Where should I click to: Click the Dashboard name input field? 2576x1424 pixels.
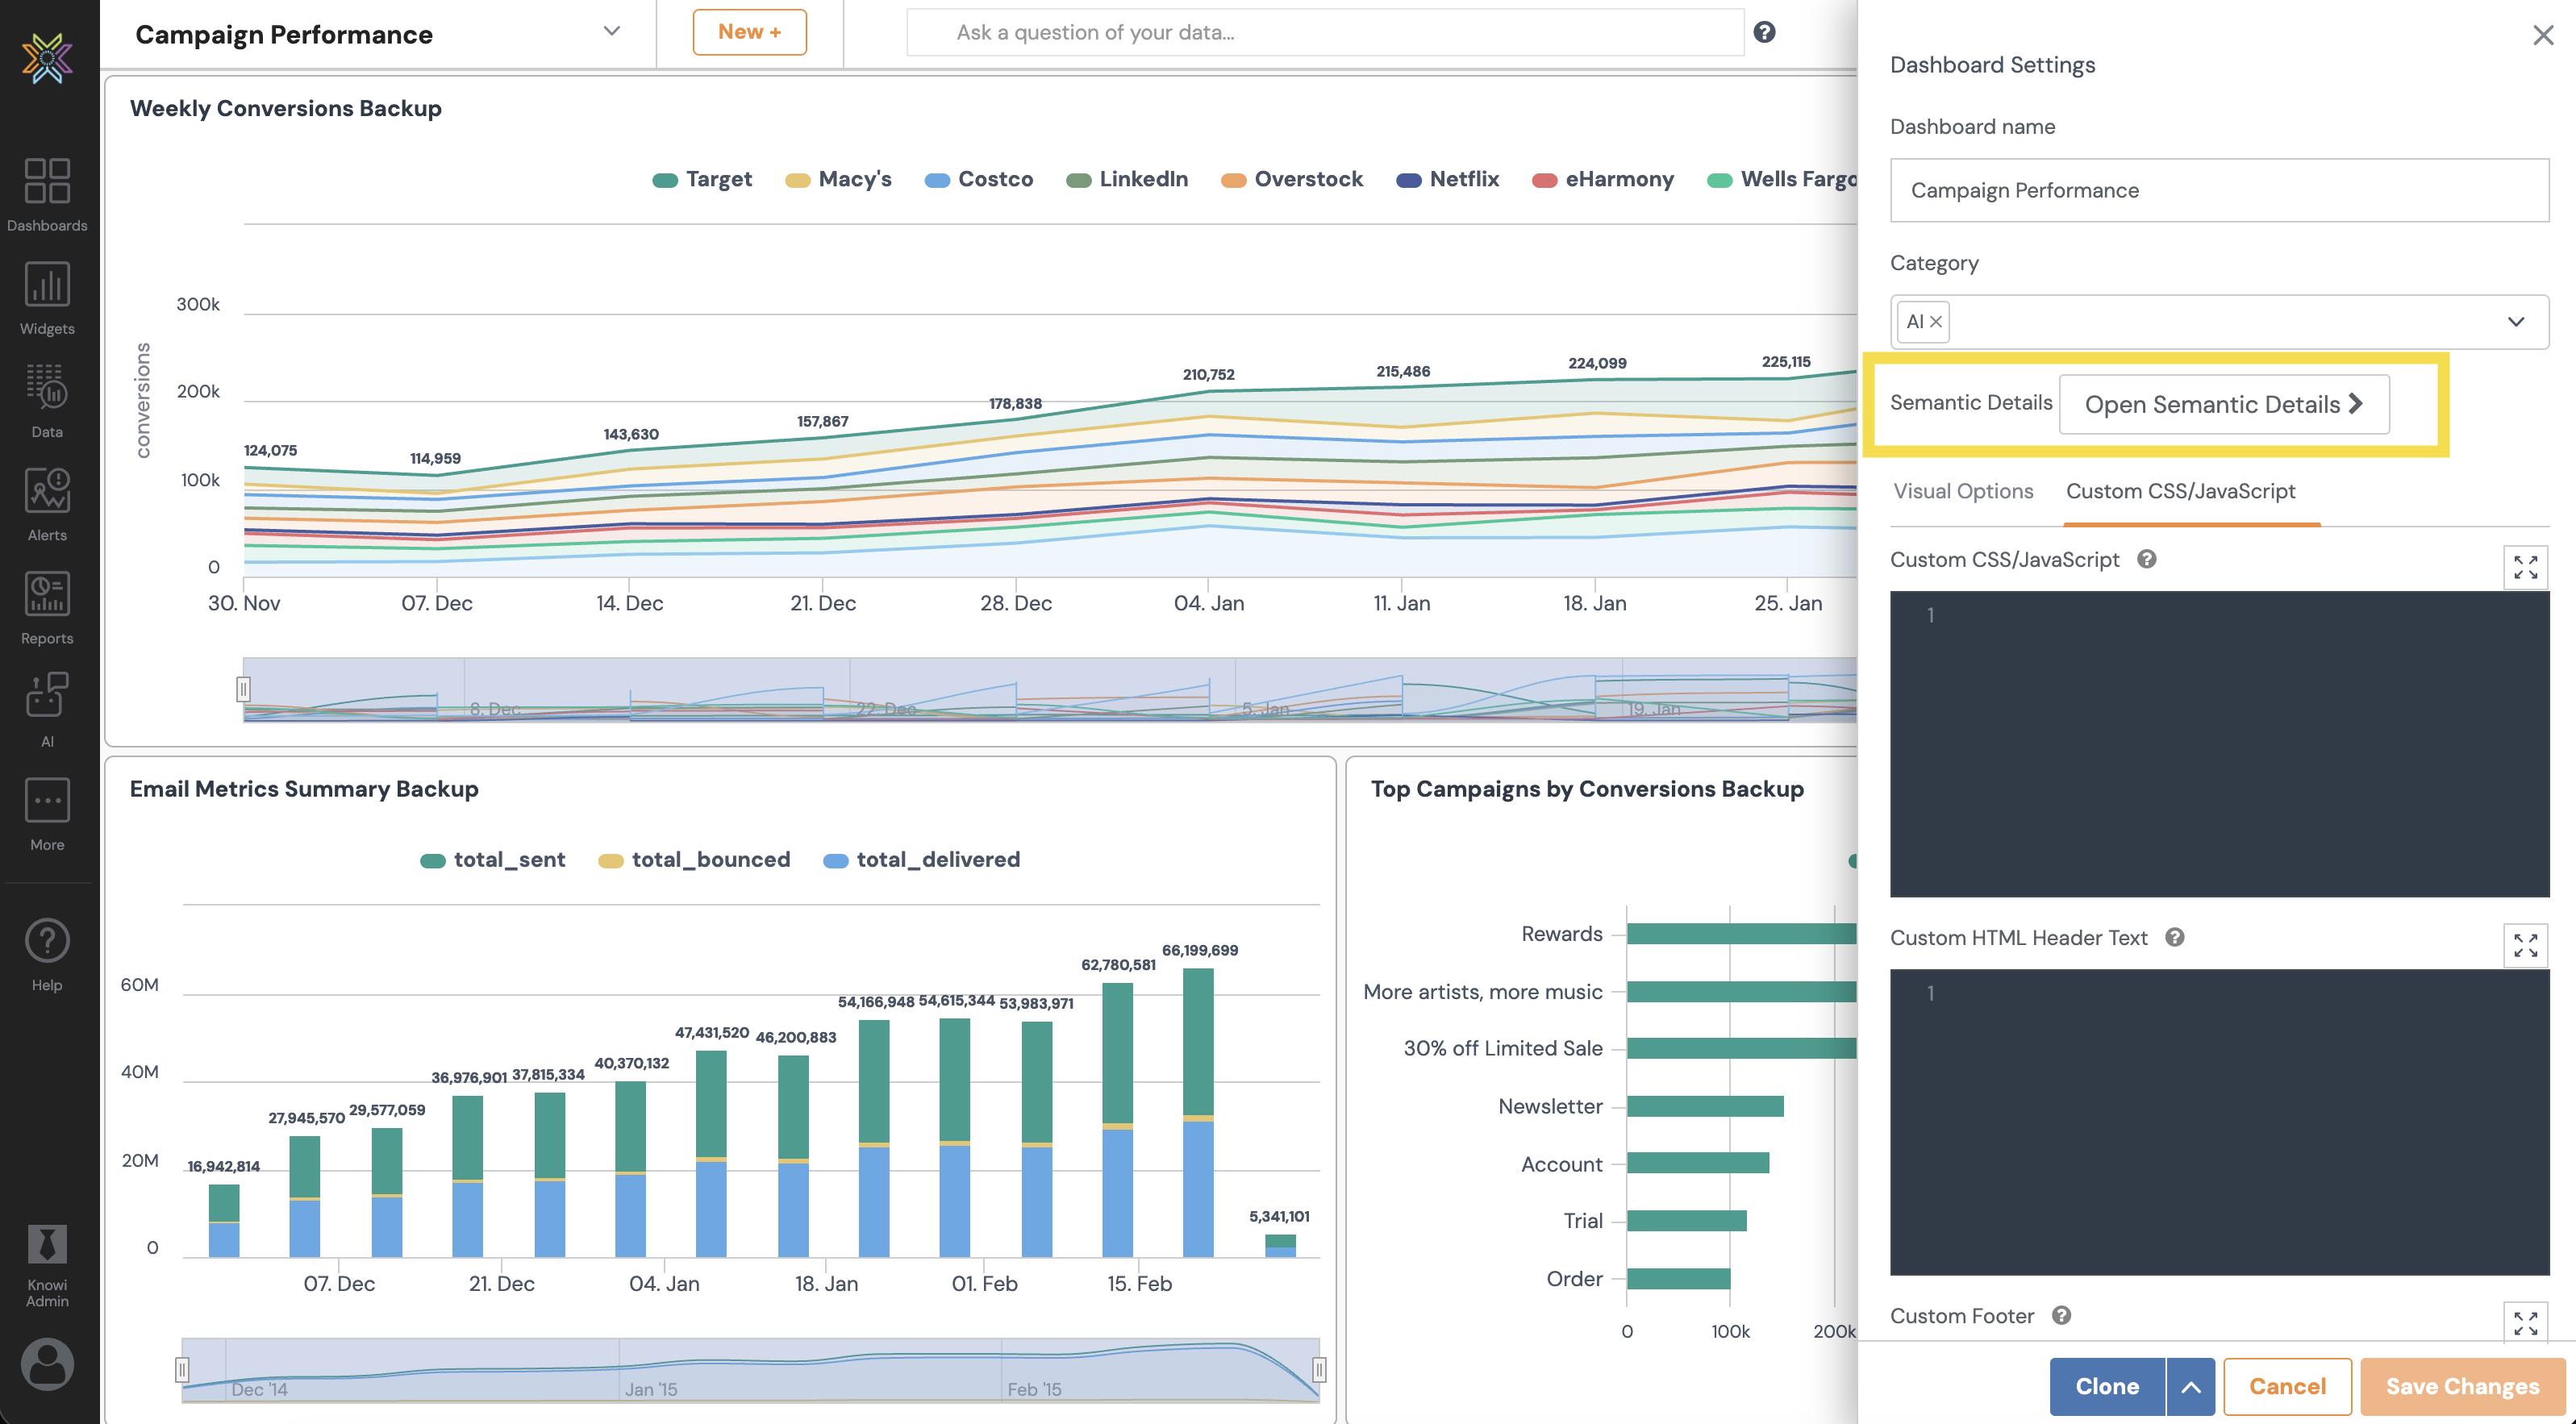2219,190
